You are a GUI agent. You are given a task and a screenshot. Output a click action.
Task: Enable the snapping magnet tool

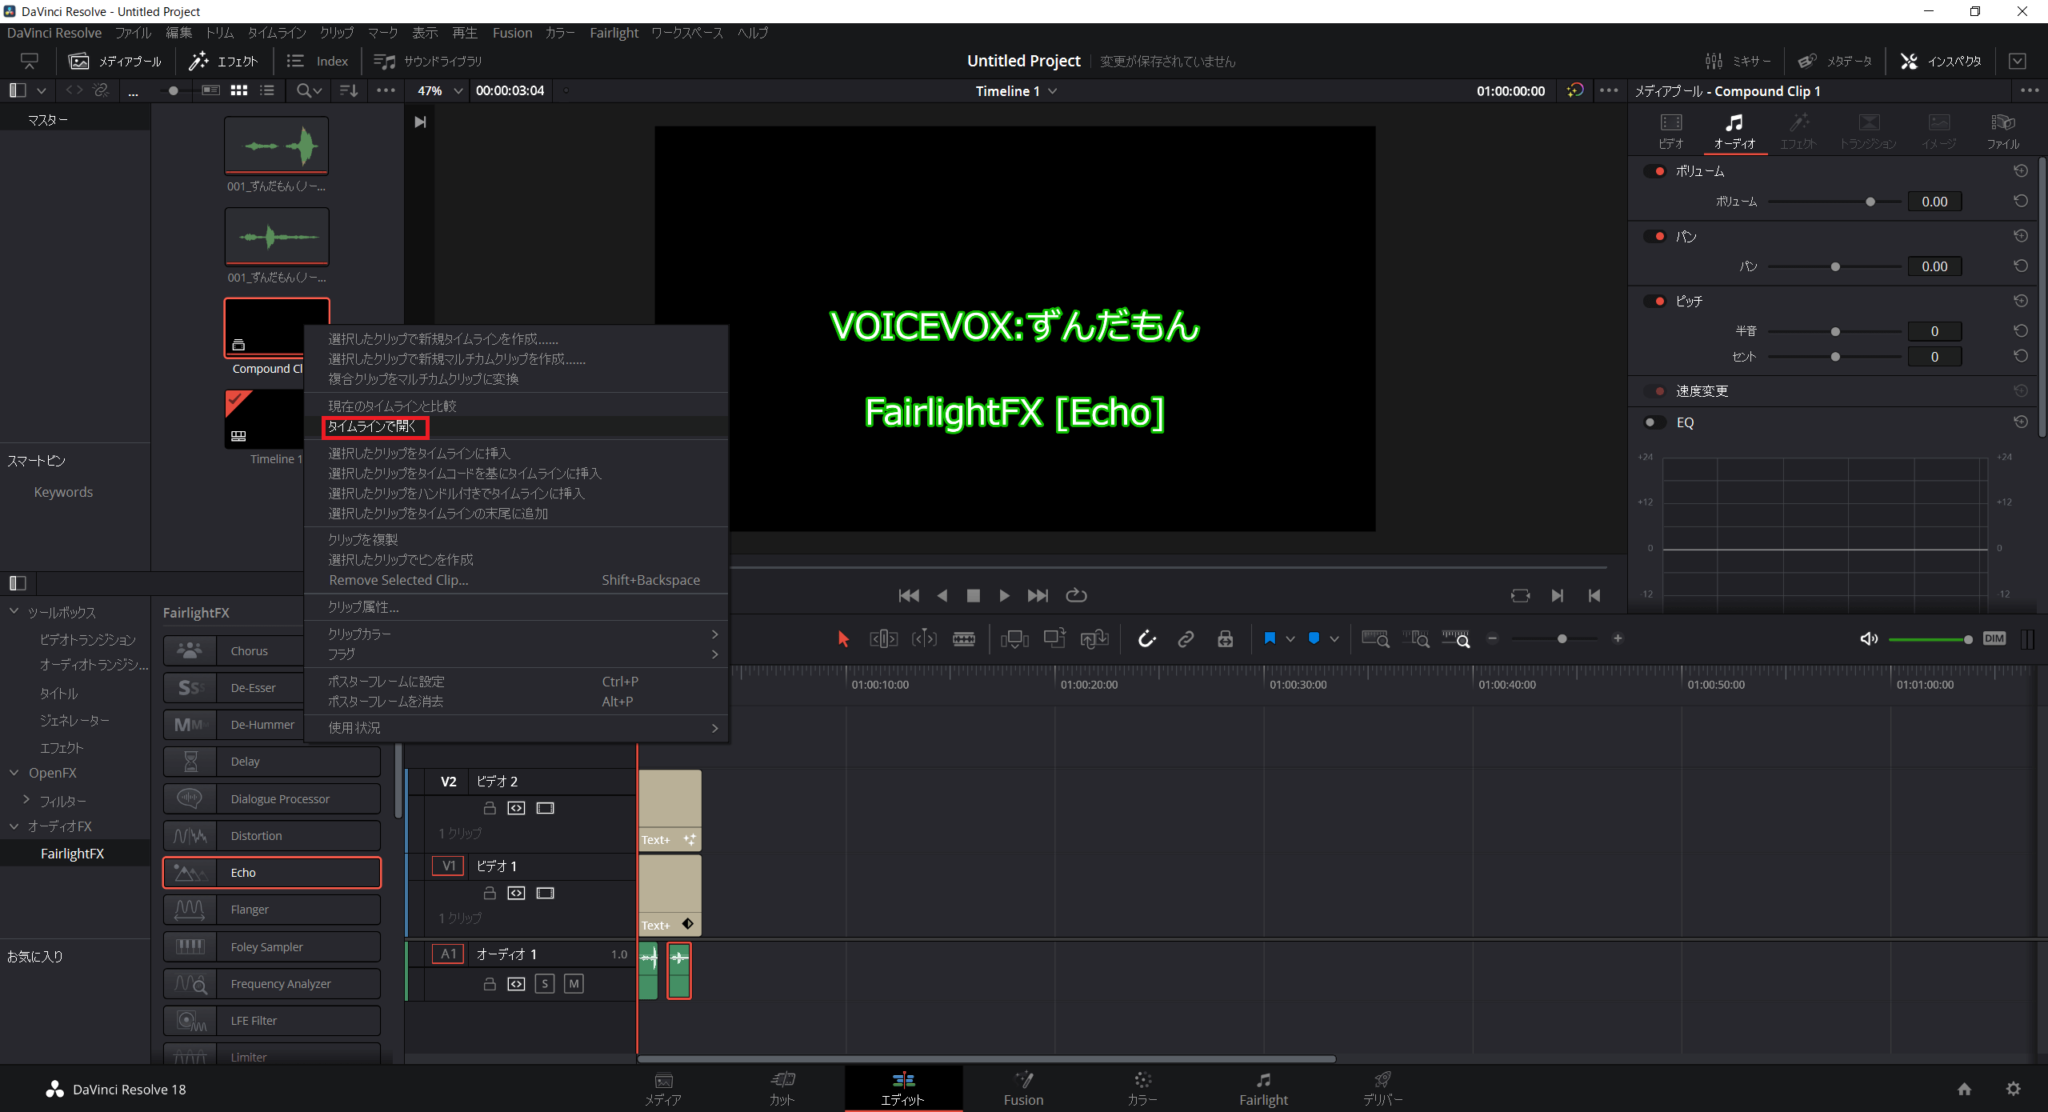pyautogui.click(x=1147, y=638)
